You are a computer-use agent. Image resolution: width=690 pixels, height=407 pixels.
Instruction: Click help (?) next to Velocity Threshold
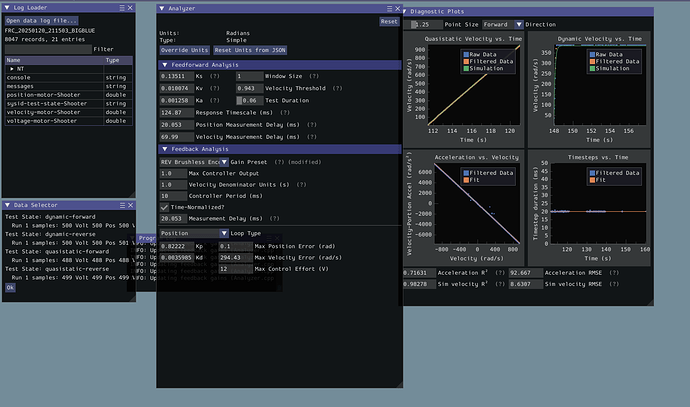tap(337, 88)
